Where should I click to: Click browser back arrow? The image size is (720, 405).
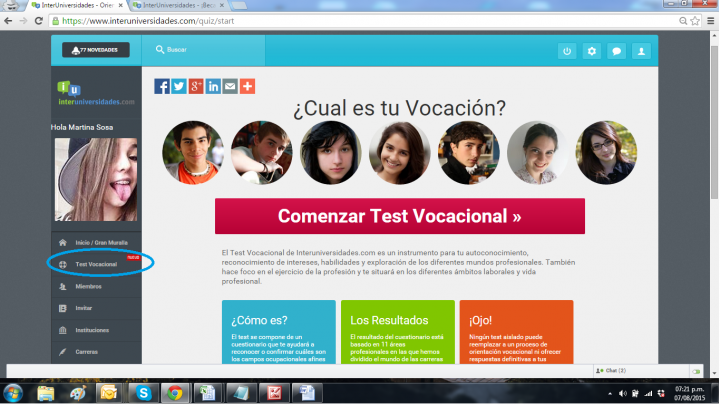click(x=8, y=21)
